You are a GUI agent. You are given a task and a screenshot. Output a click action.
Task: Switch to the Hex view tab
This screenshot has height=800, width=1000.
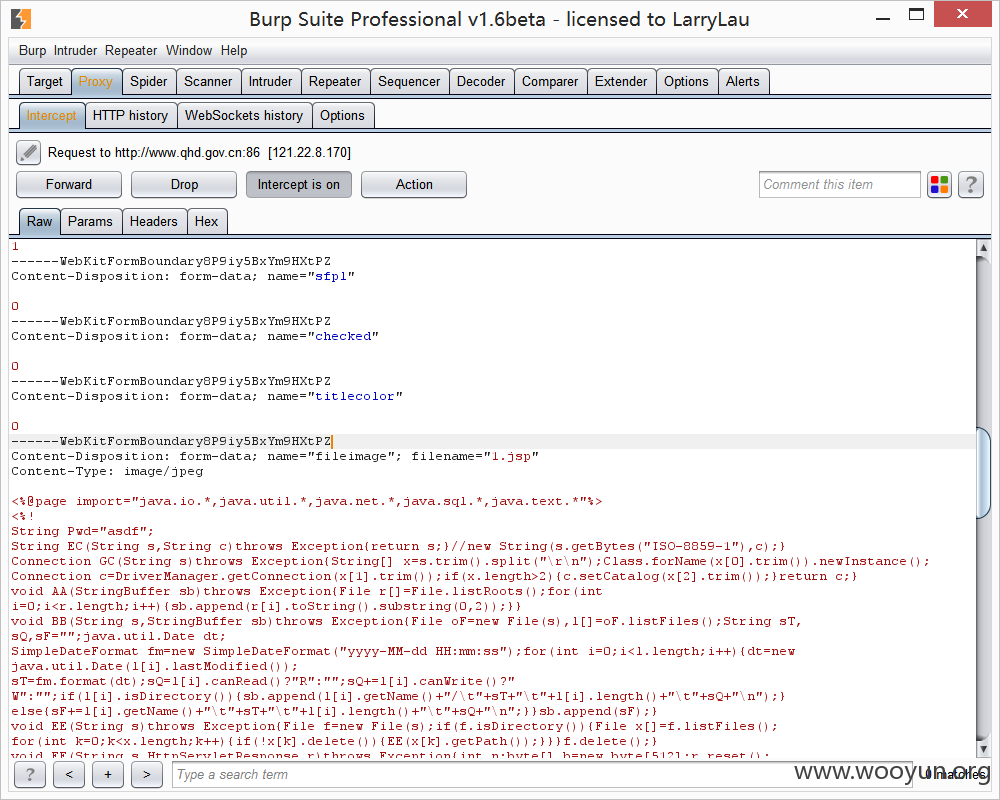207,221
